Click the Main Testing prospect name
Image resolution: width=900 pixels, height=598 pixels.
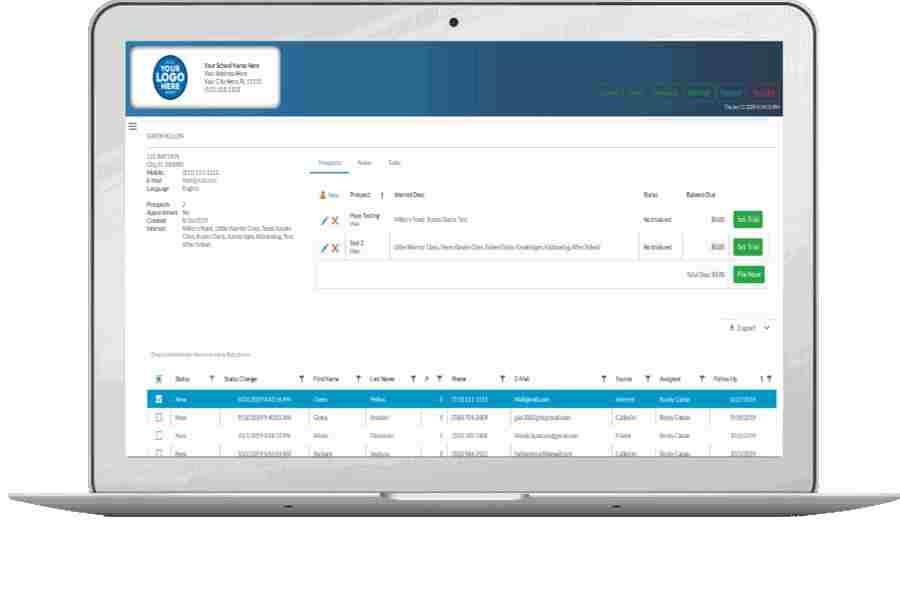364,216
